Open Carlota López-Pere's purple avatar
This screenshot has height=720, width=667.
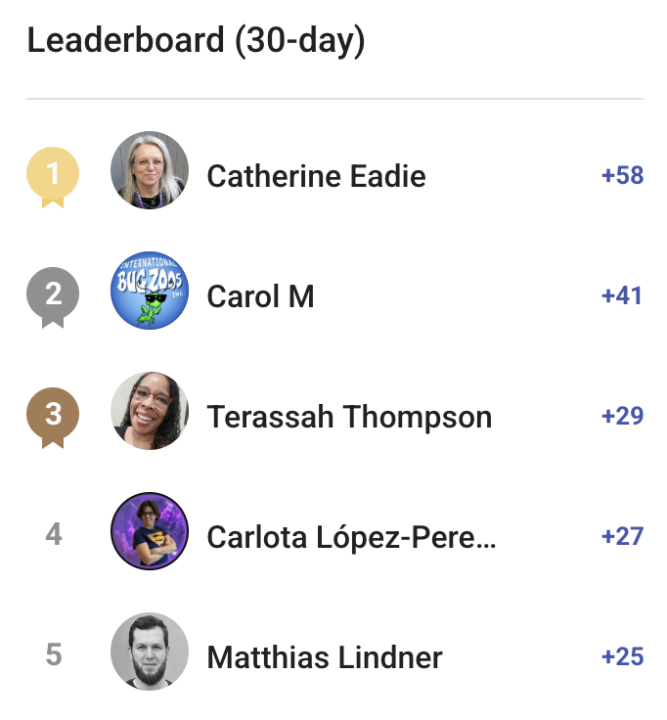point(150,531)
